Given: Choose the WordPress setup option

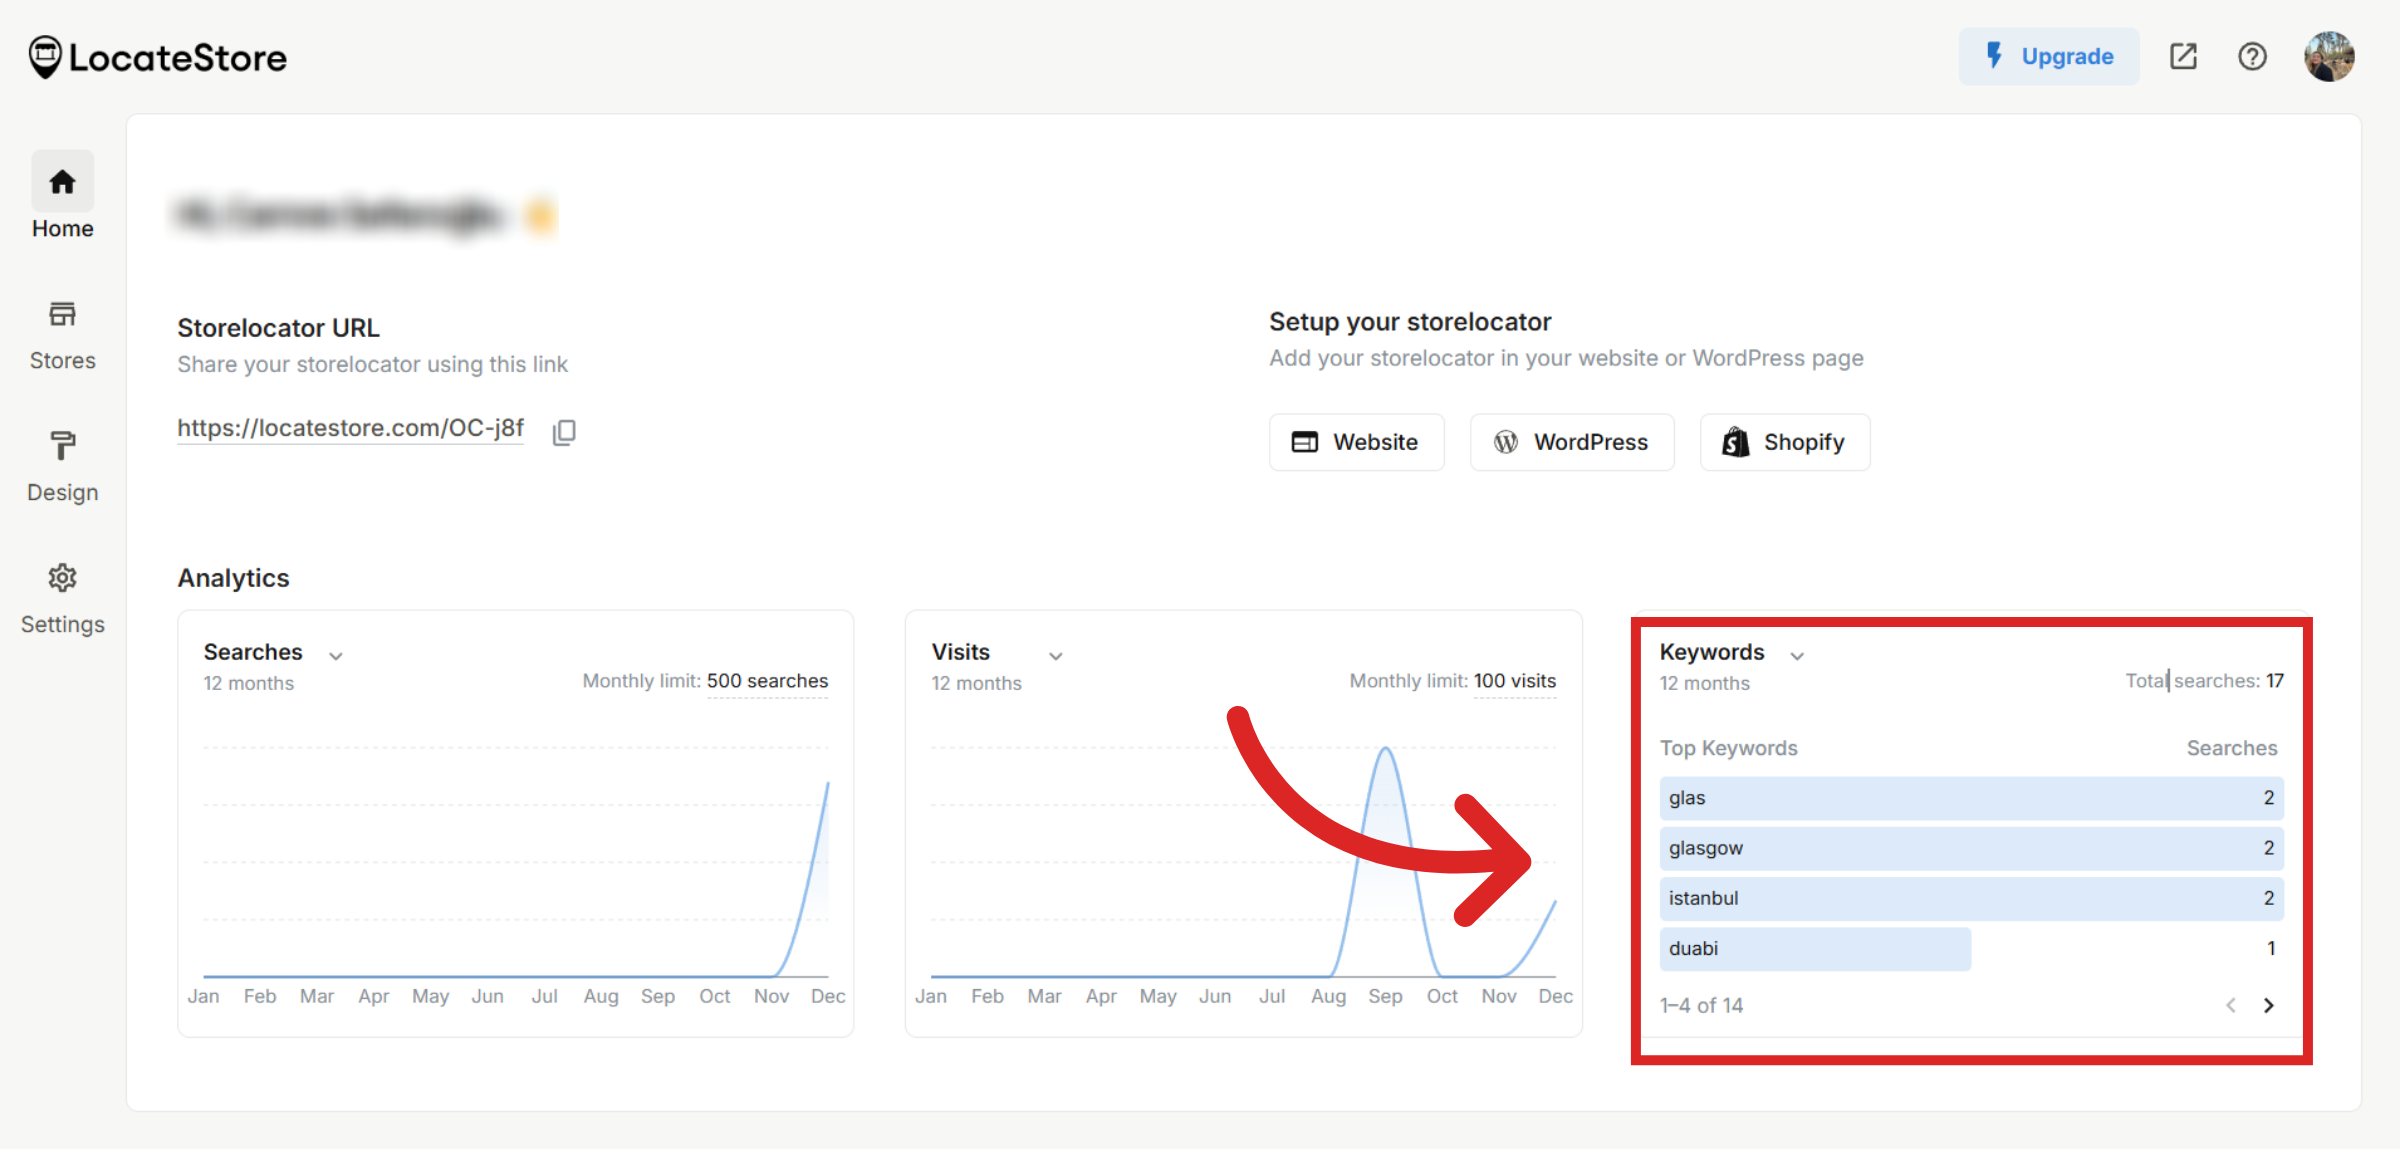Looking at the screenshot, I should (1571, 441).
